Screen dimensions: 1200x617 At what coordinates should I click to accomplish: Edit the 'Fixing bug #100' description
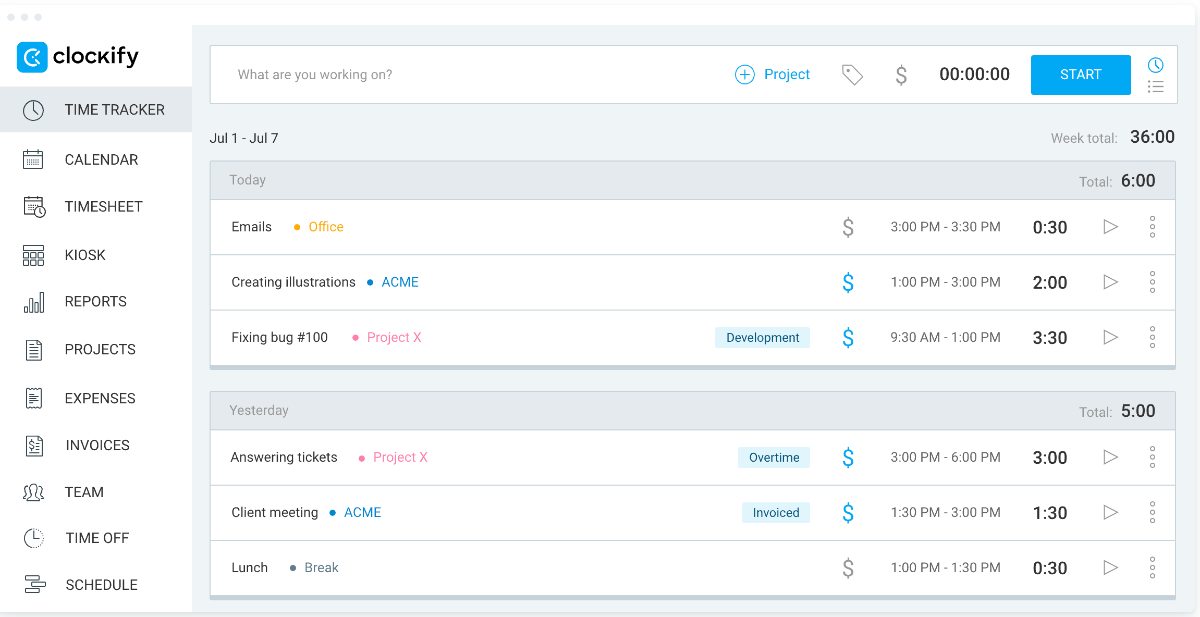pyautogui.click(x=280, y=338)
